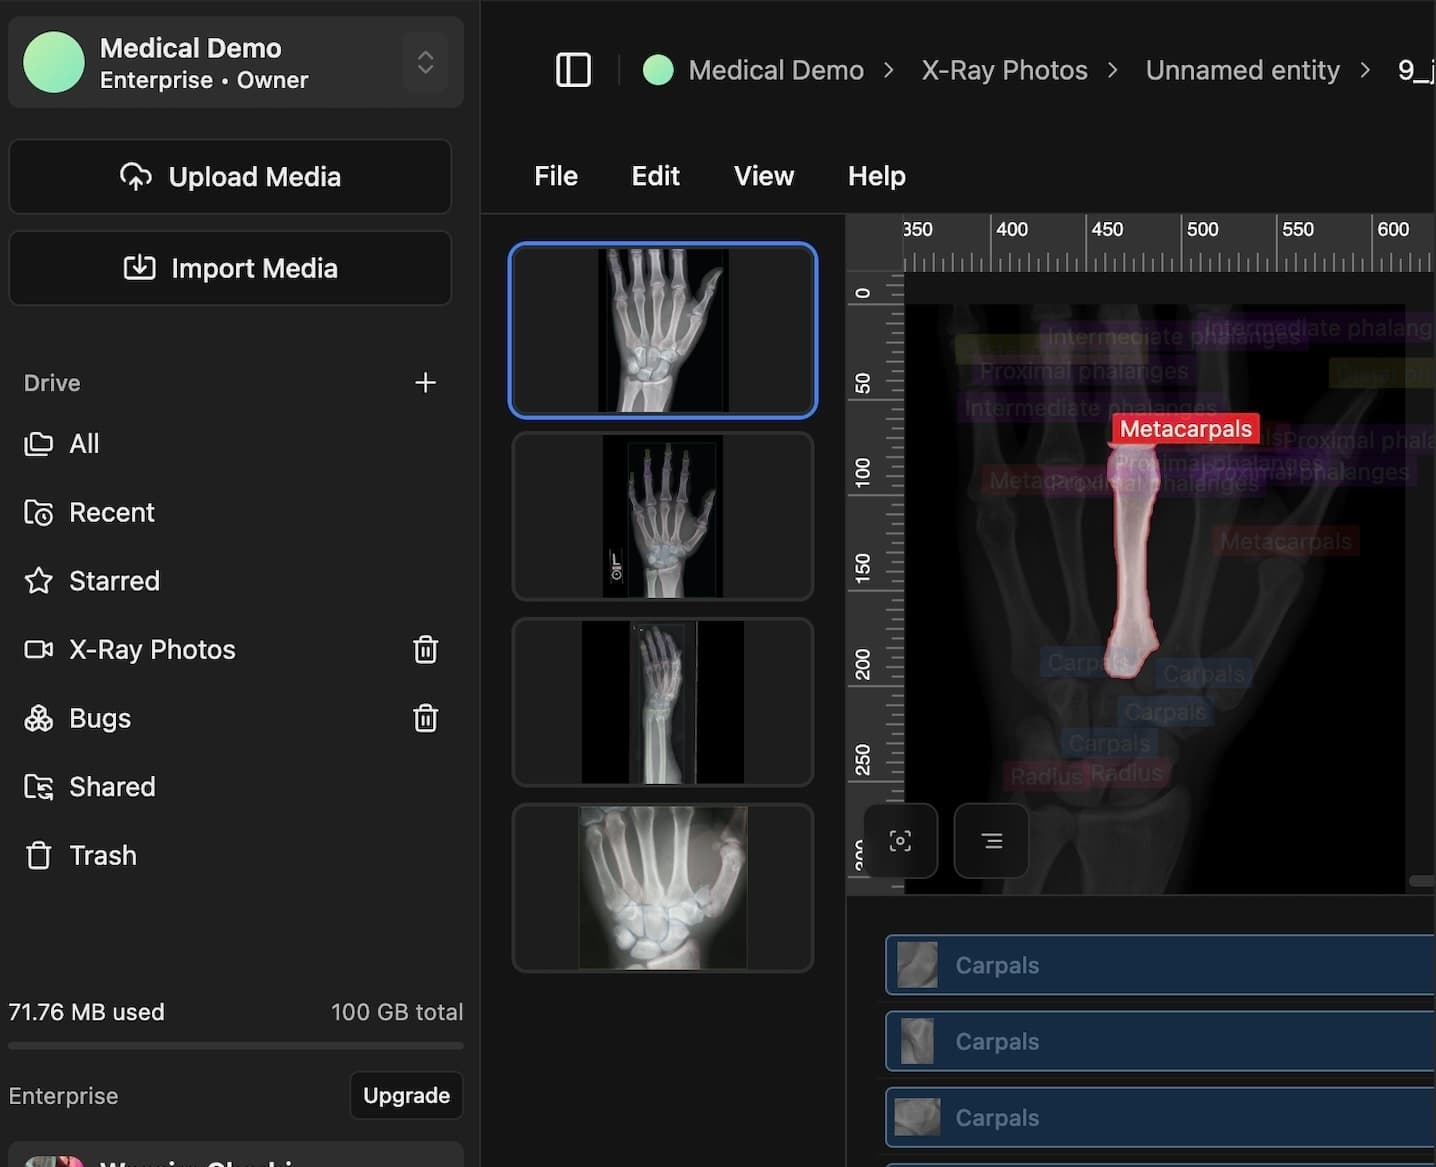Select the second hand X-ray thumbnail
The image size is (1436, 1167).
(662, 516)
